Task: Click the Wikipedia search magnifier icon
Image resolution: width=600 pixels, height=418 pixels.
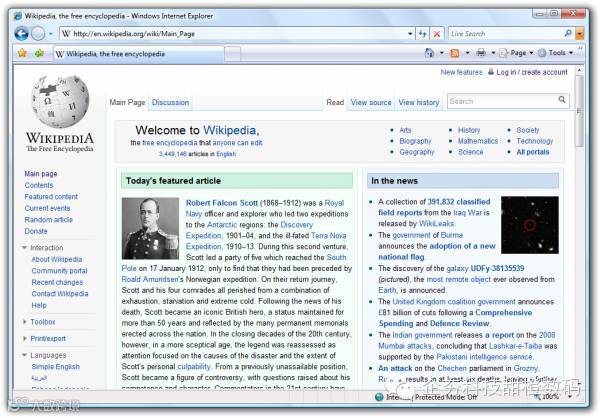Action: click(x=562, y=100)
